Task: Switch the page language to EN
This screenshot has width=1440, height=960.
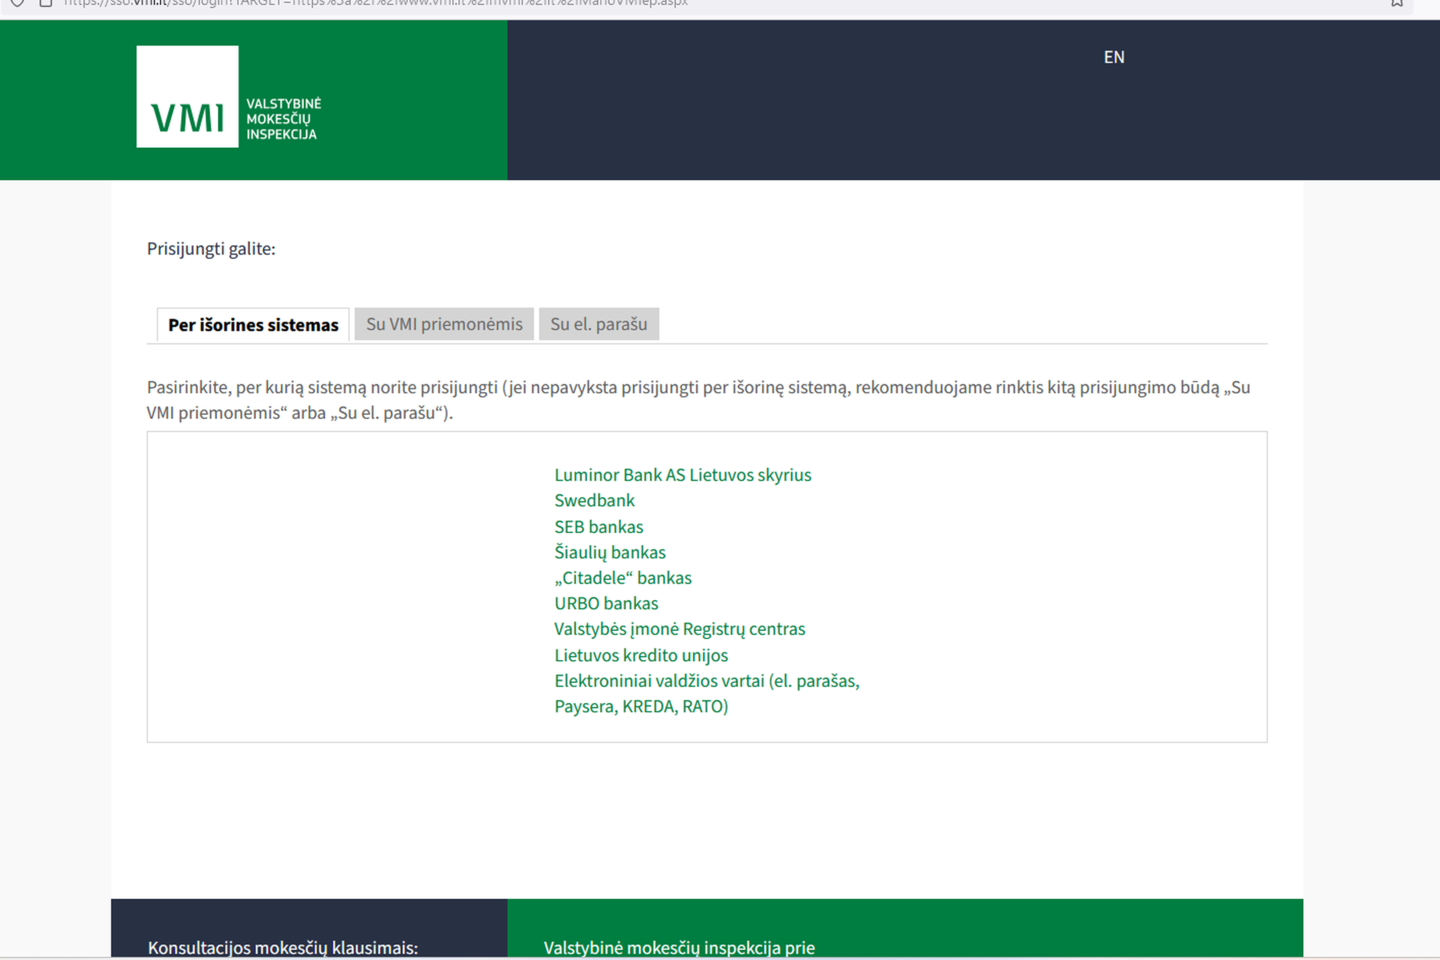Action: [1114, 57]
